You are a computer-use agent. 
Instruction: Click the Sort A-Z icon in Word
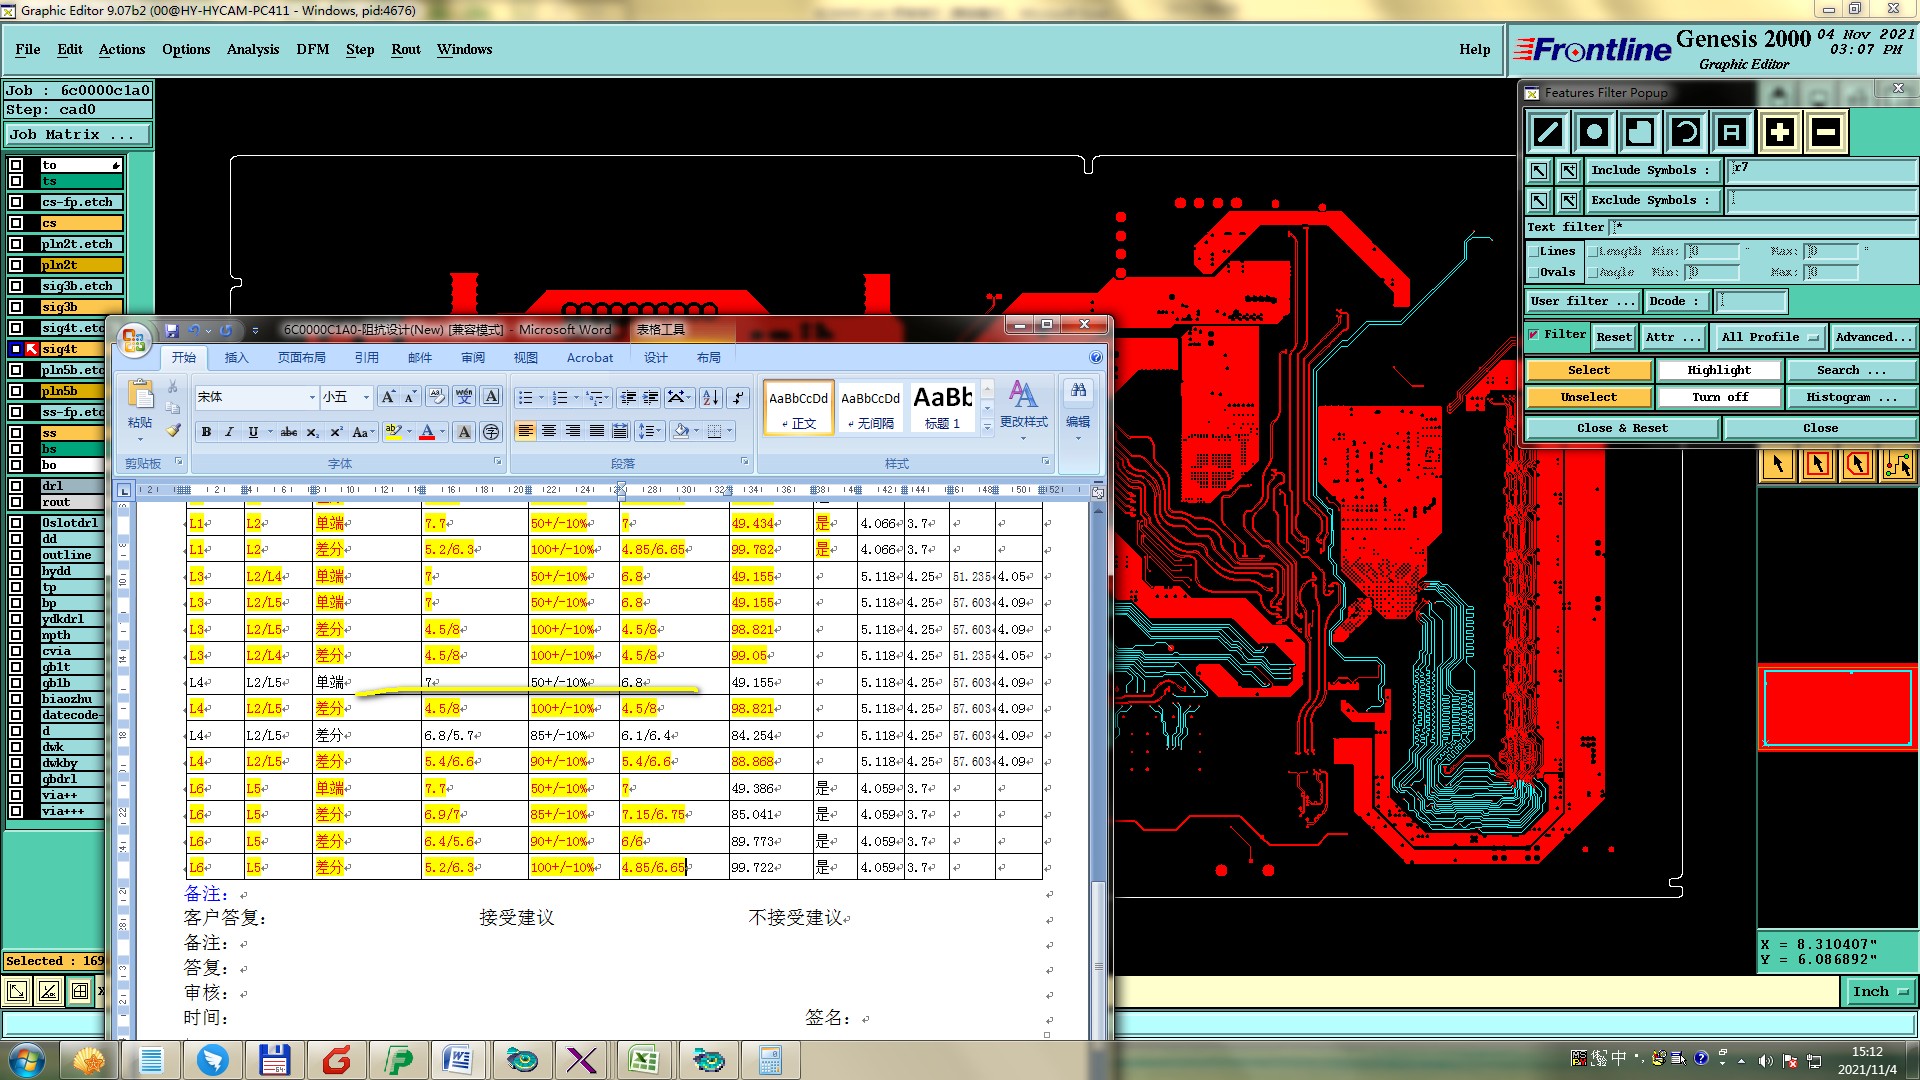pos(710,398)
